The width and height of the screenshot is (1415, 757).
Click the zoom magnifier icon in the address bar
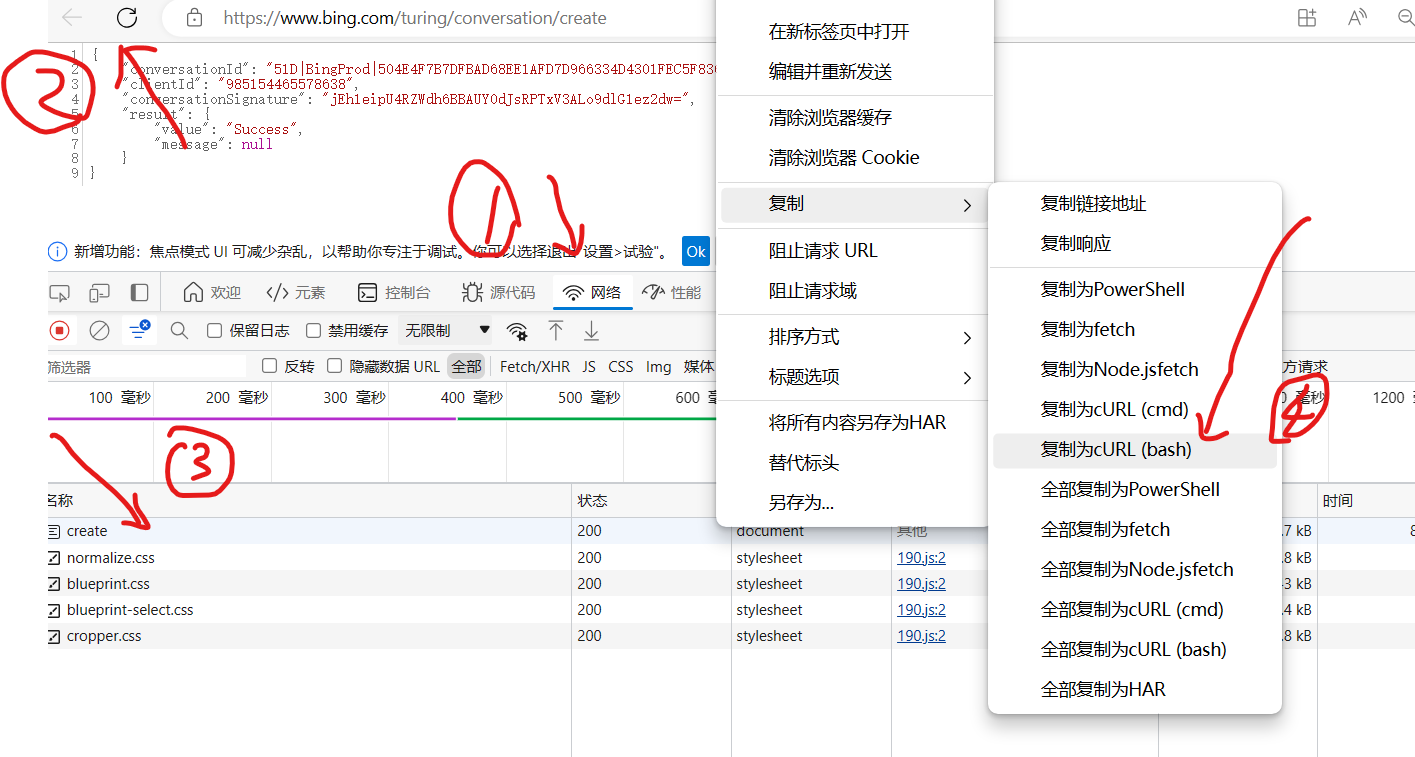click(1406, 18)
